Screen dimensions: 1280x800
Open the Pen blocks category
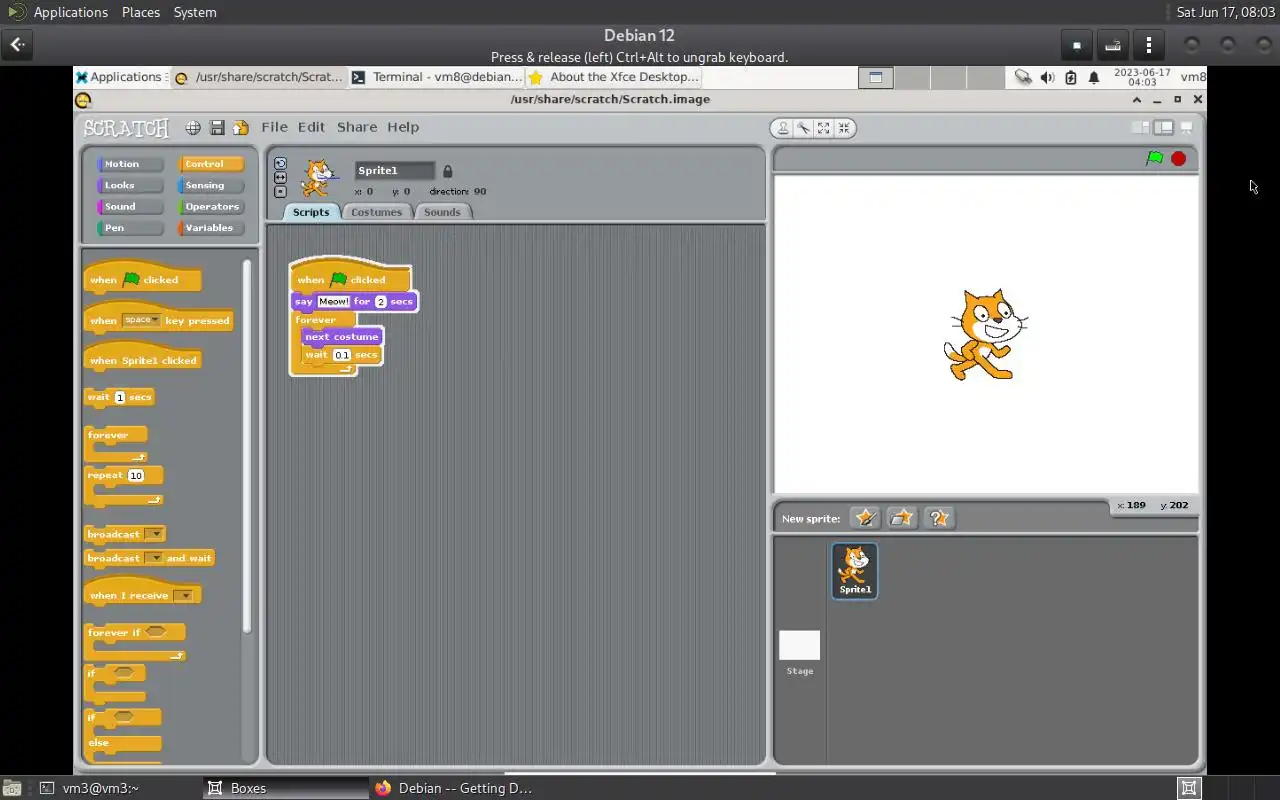130,228
